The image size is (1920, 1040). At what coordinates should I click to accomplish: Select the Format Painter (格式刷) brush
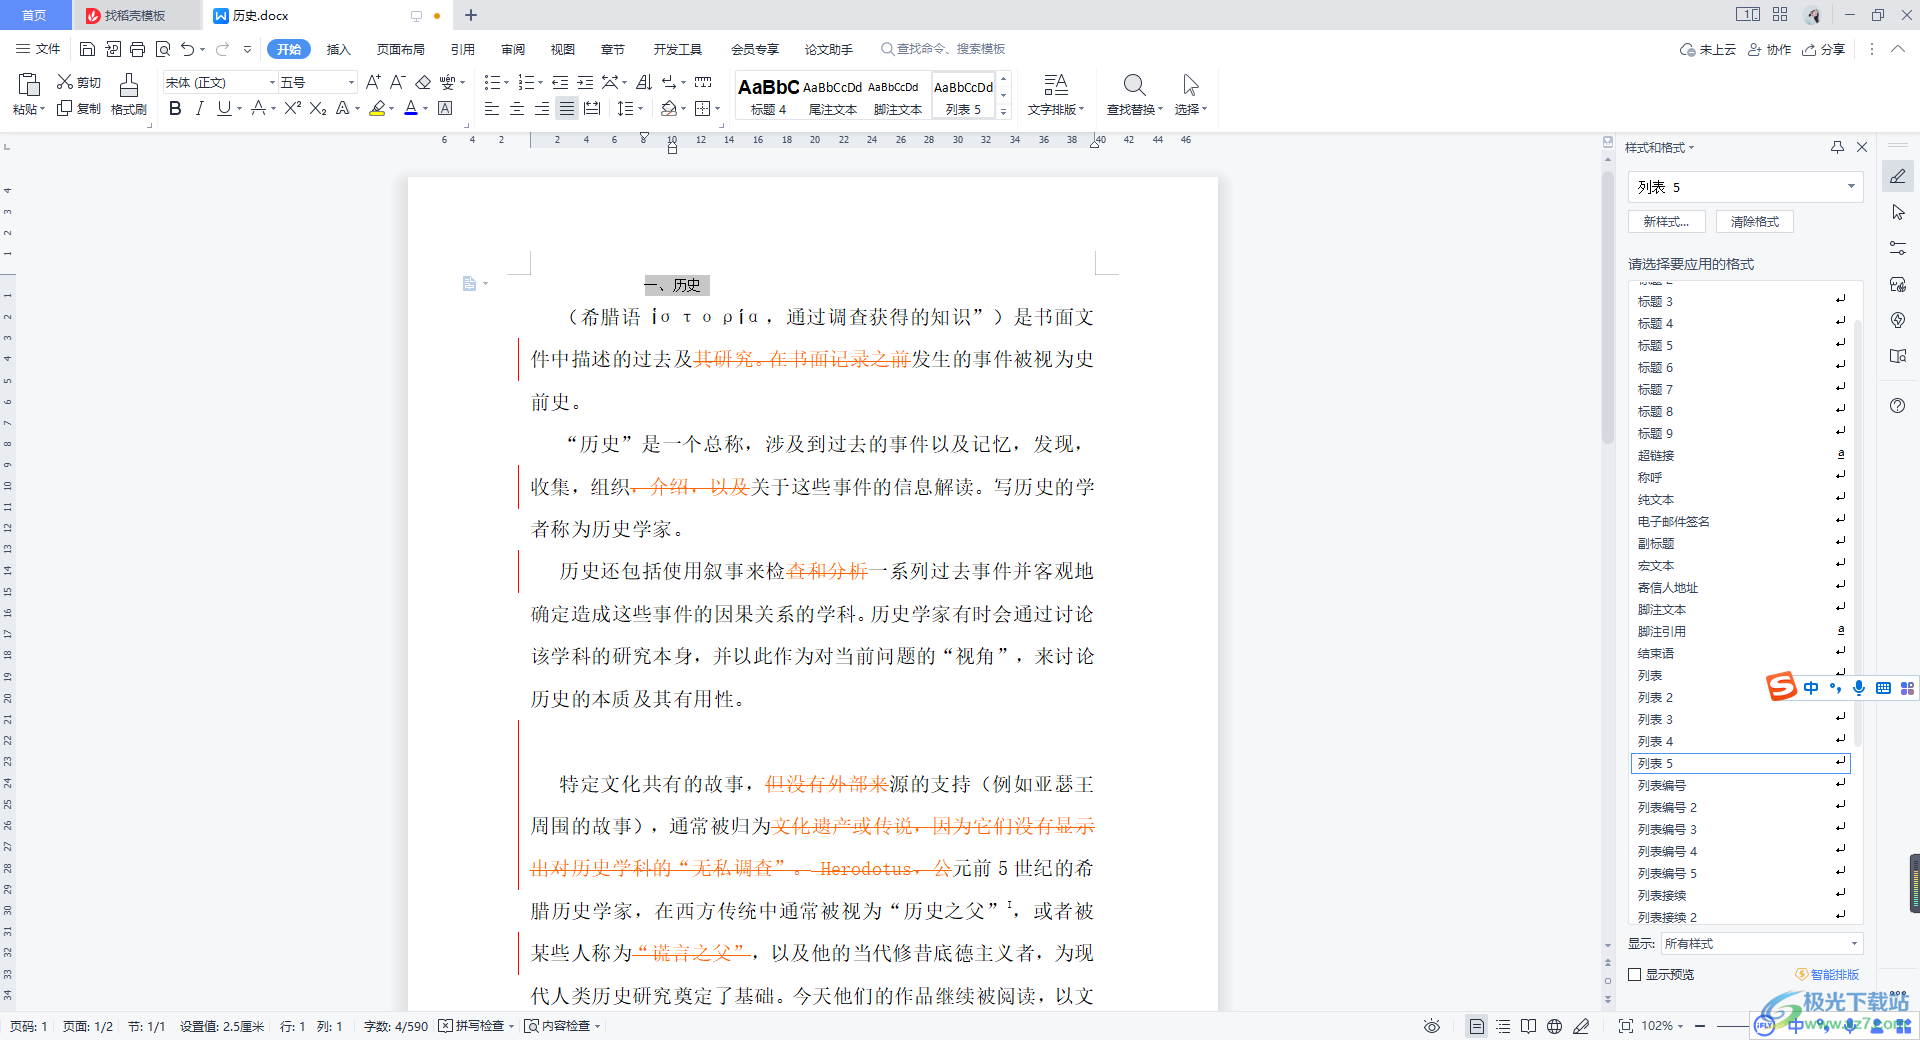tap(128, 85)
